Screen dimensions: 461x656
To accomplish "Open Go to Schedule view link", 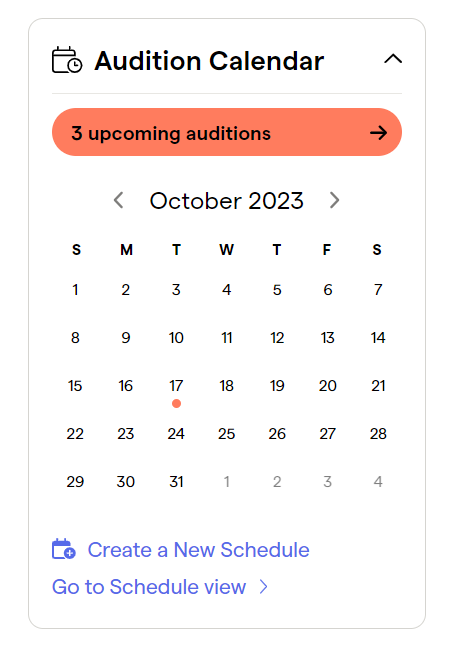I will 149,587.
